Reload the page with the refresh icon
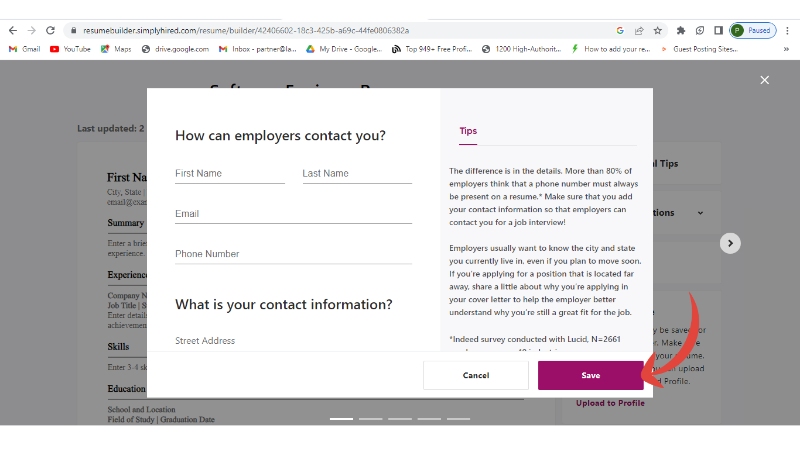800x449 pixels. 50,31
